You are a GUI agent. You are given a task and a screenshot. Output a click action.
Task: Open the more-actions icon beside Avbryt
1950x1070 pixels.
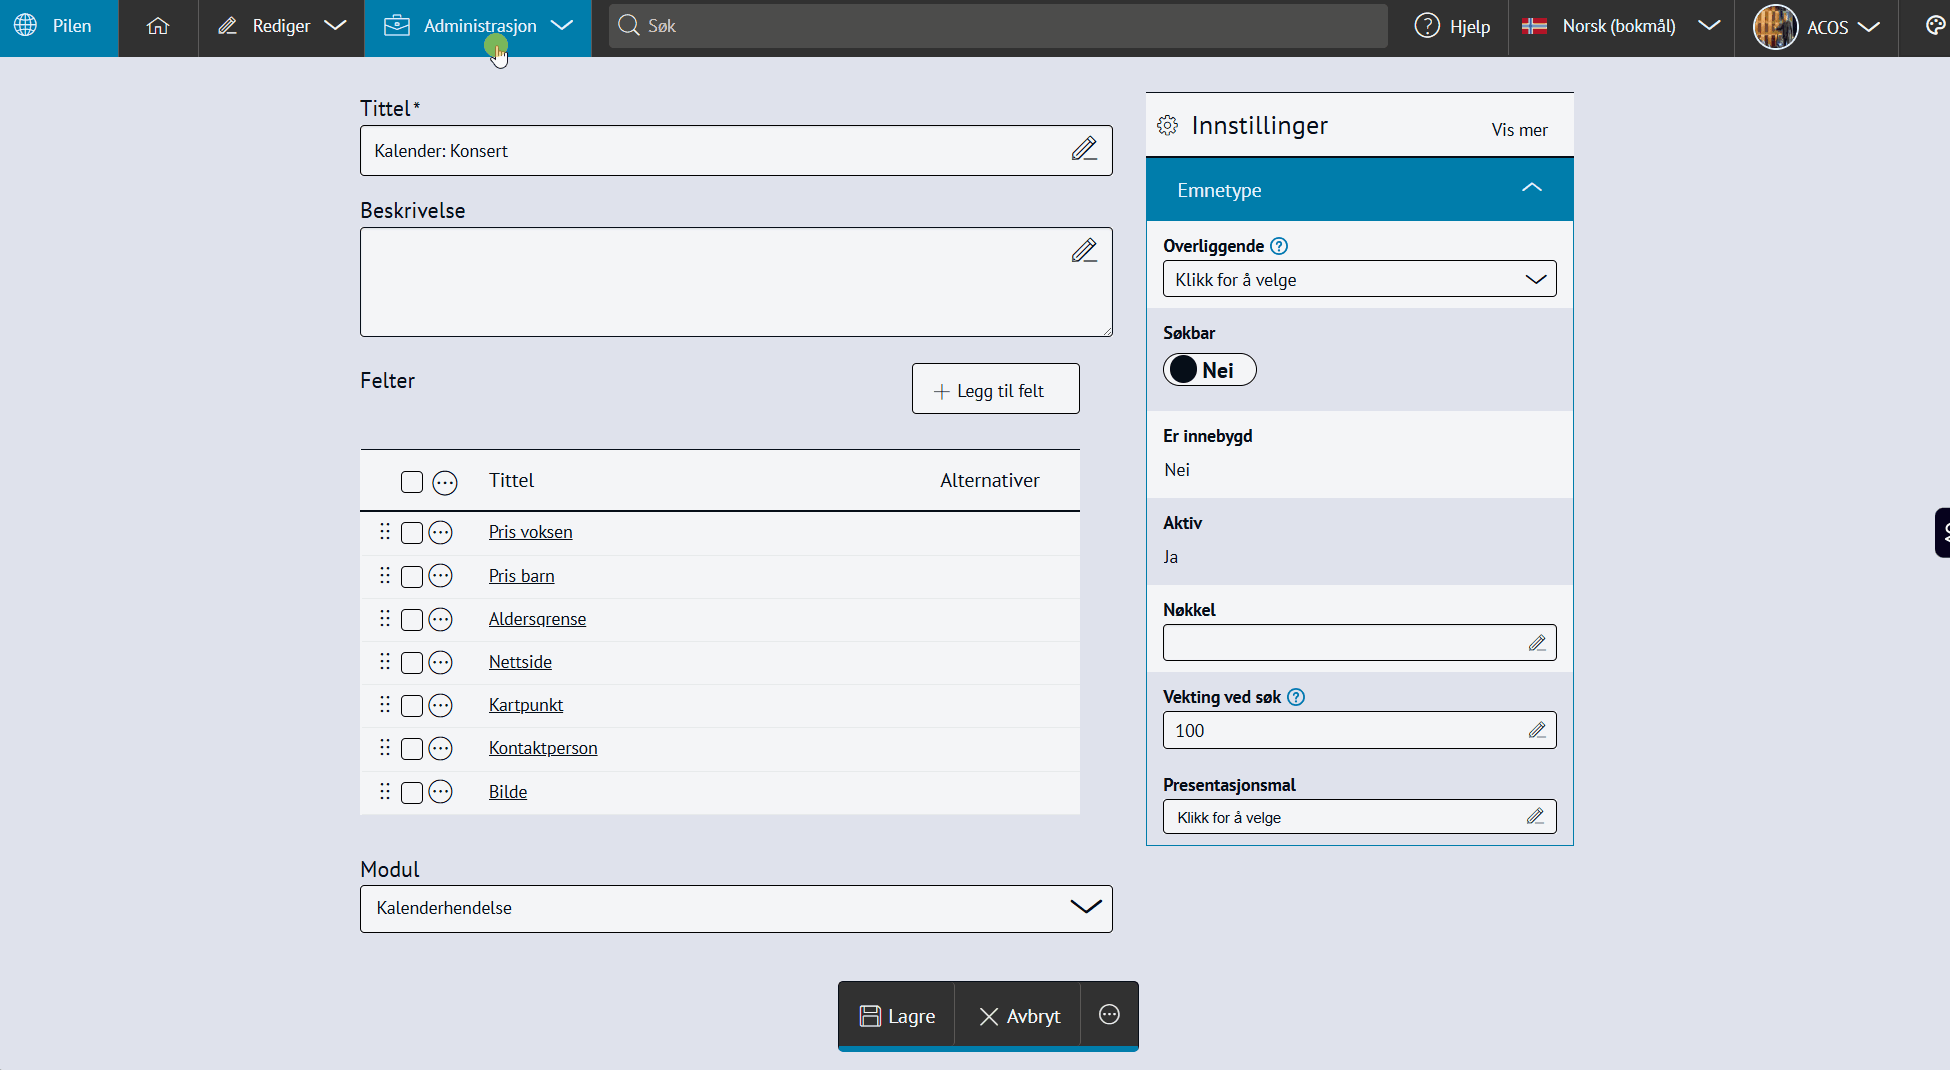pyautogui.click(x=1109, y=1015)
